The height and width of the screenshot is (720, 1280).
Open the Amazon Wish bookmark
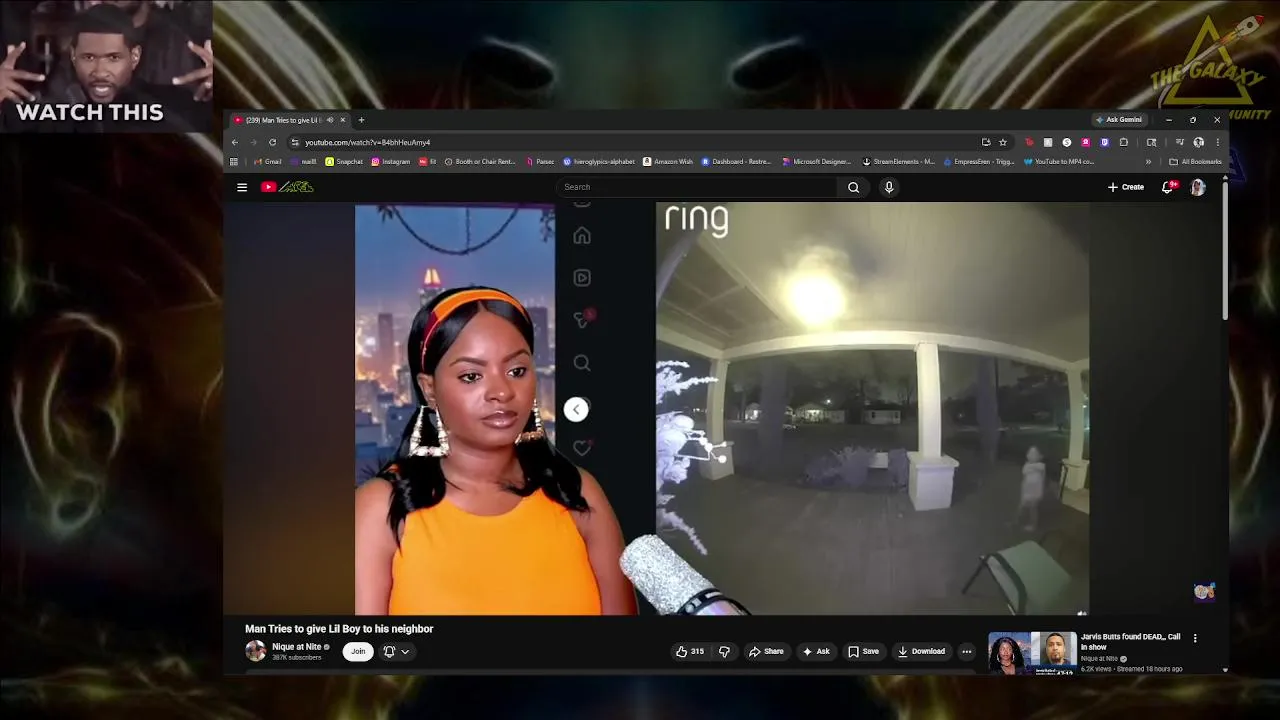point(667,161)
